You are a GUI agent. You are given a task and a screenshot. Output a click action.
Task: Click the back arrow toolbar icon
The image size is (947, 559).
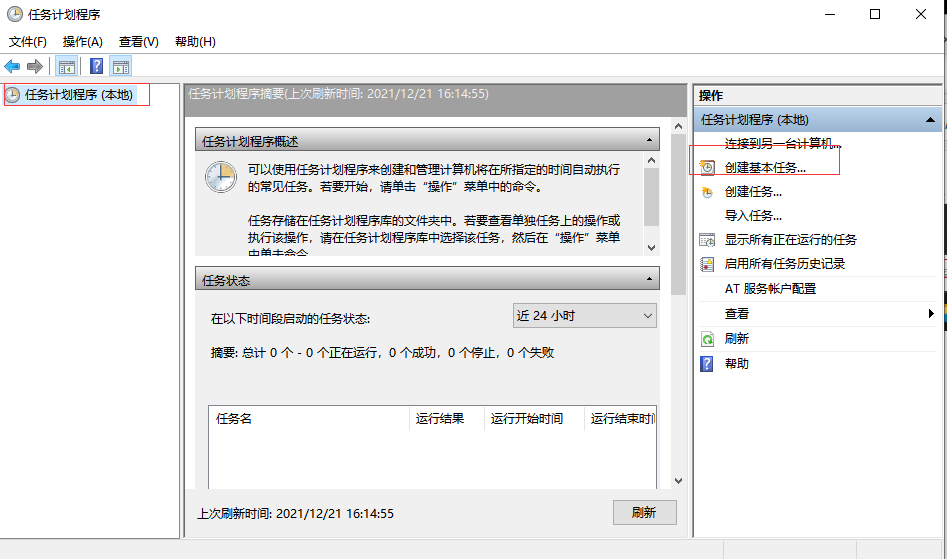point(12,66)
